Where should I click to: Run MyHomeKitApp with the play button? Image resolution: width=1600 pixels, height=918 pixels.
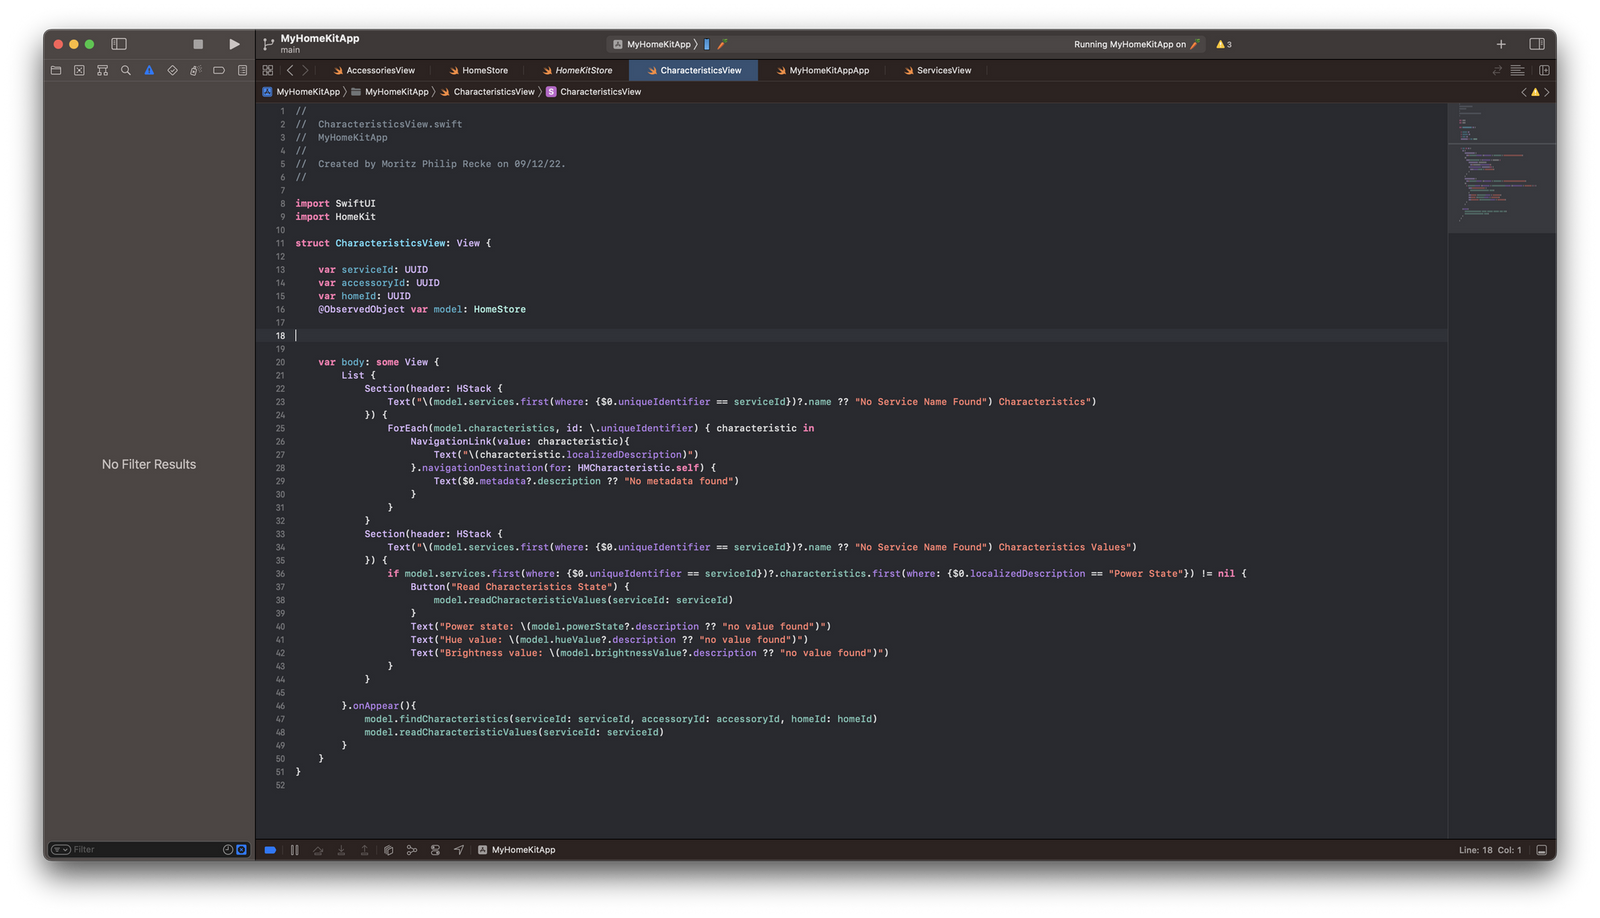pyautogui.click(x=233, y=44)
